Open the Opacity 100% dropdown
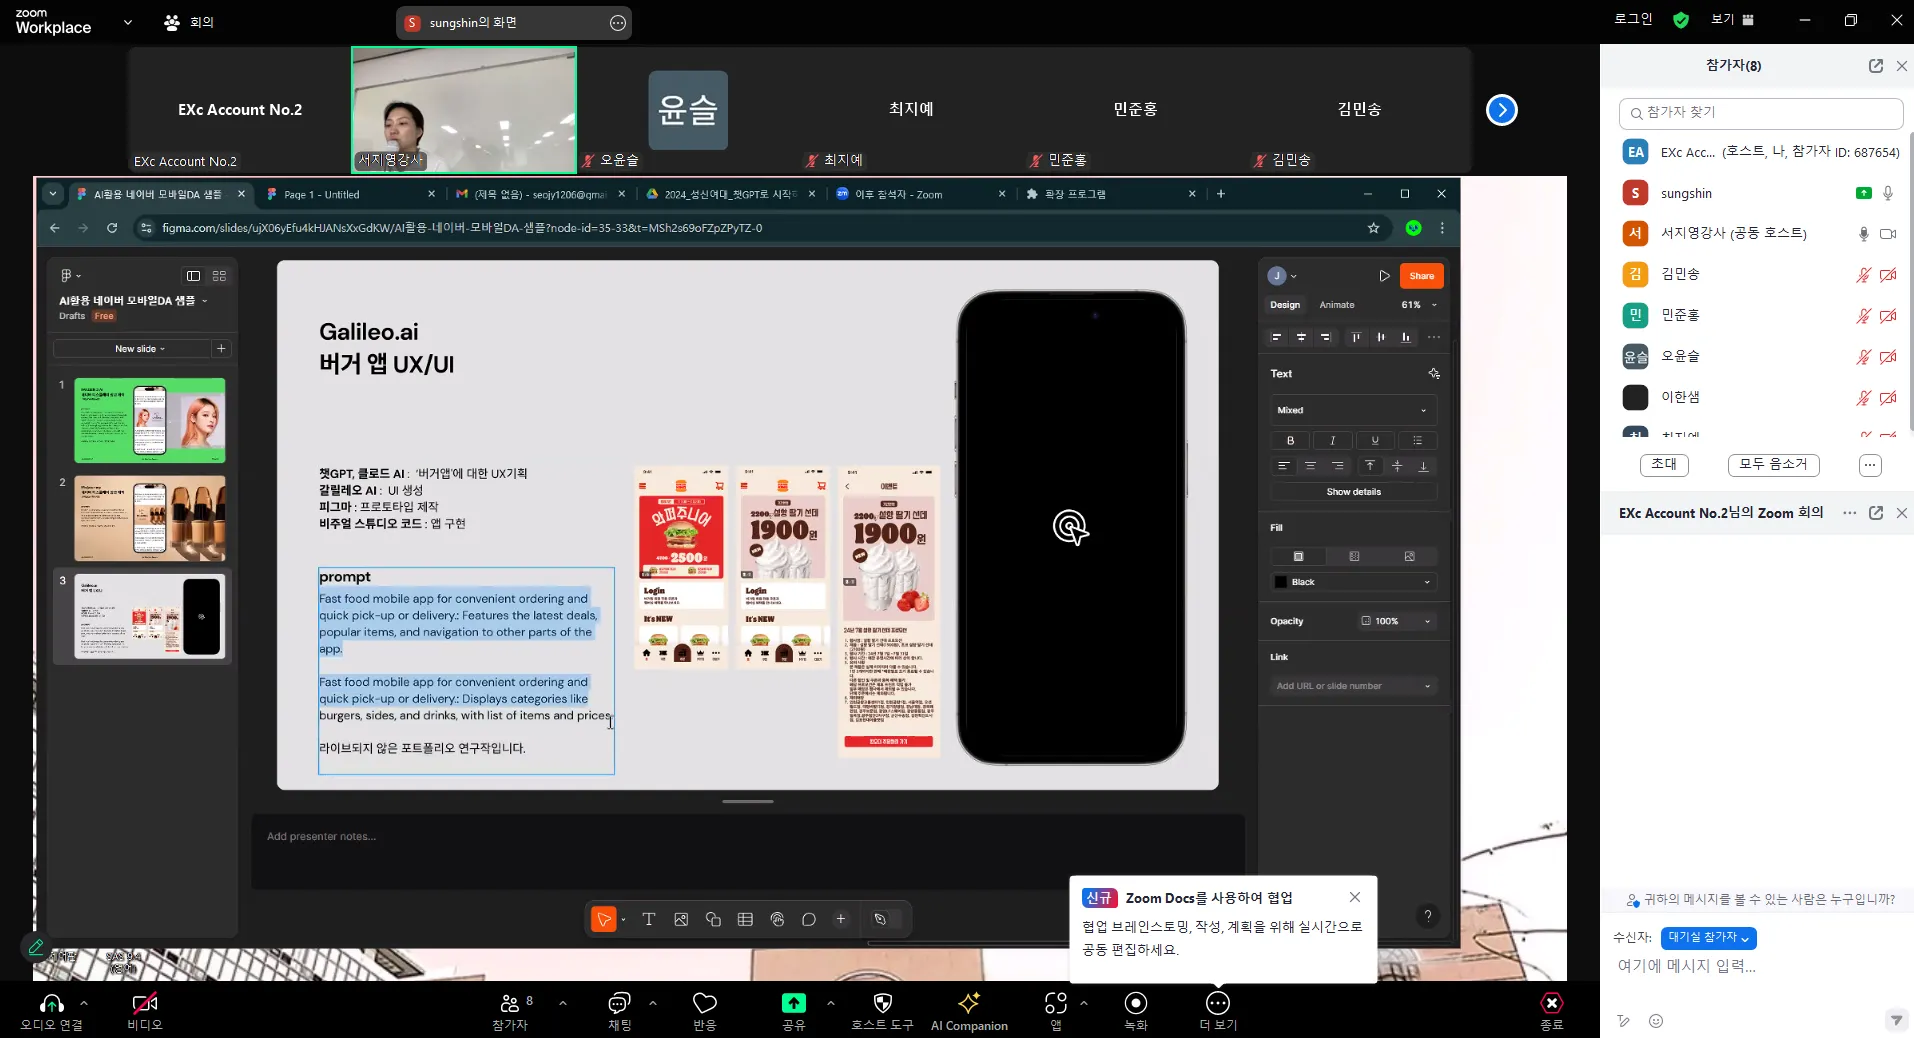 point(1397,621)
